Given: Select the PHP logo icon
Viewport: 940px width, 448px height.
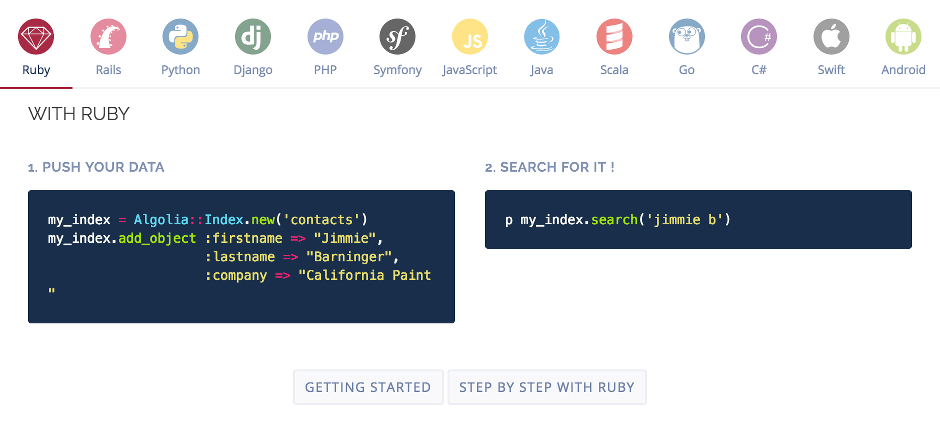Looking at the screenshot, I should [x=325, y=37].
